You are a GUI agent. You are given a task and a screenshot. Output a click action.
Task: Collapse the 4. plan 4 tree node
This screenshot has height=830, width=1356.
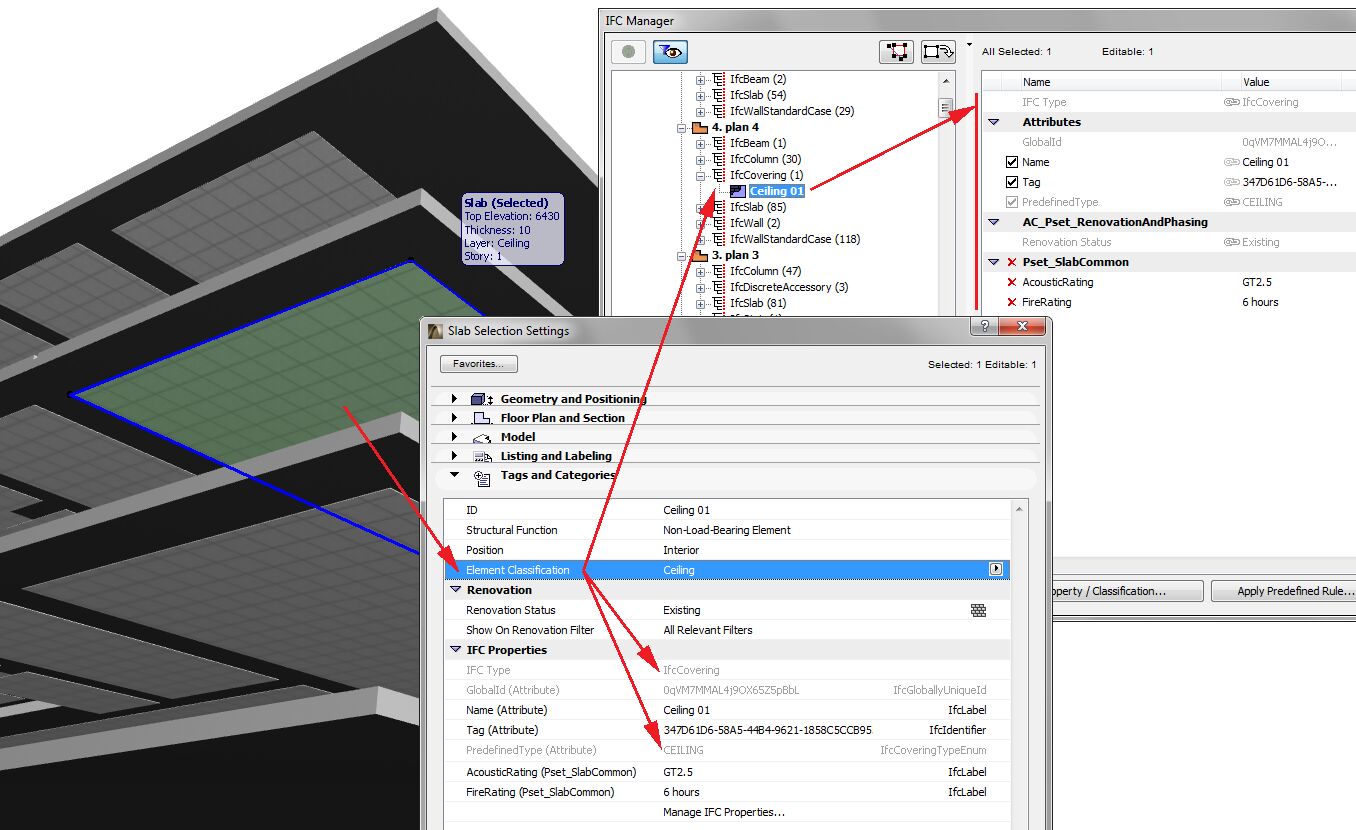(x=682, y=127)
